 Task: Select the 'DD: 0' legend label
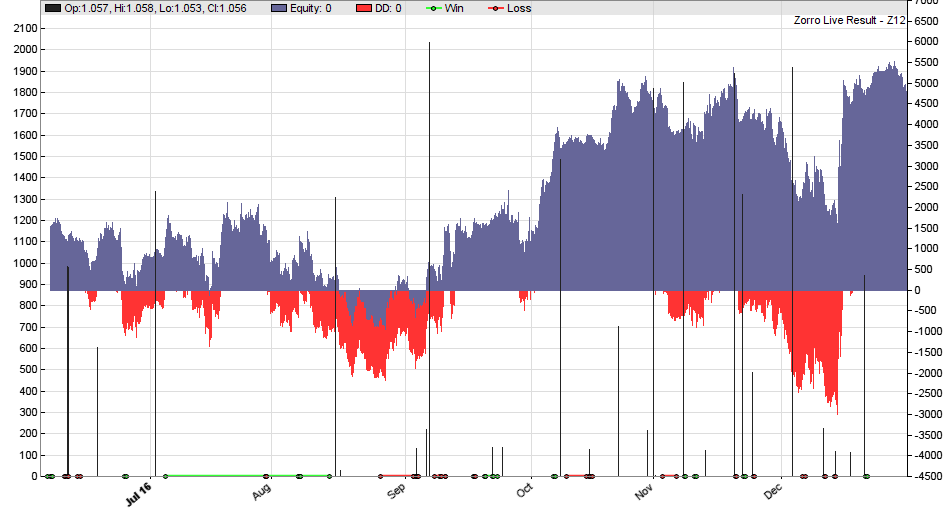pyautogui.click(x=388, y=8)
